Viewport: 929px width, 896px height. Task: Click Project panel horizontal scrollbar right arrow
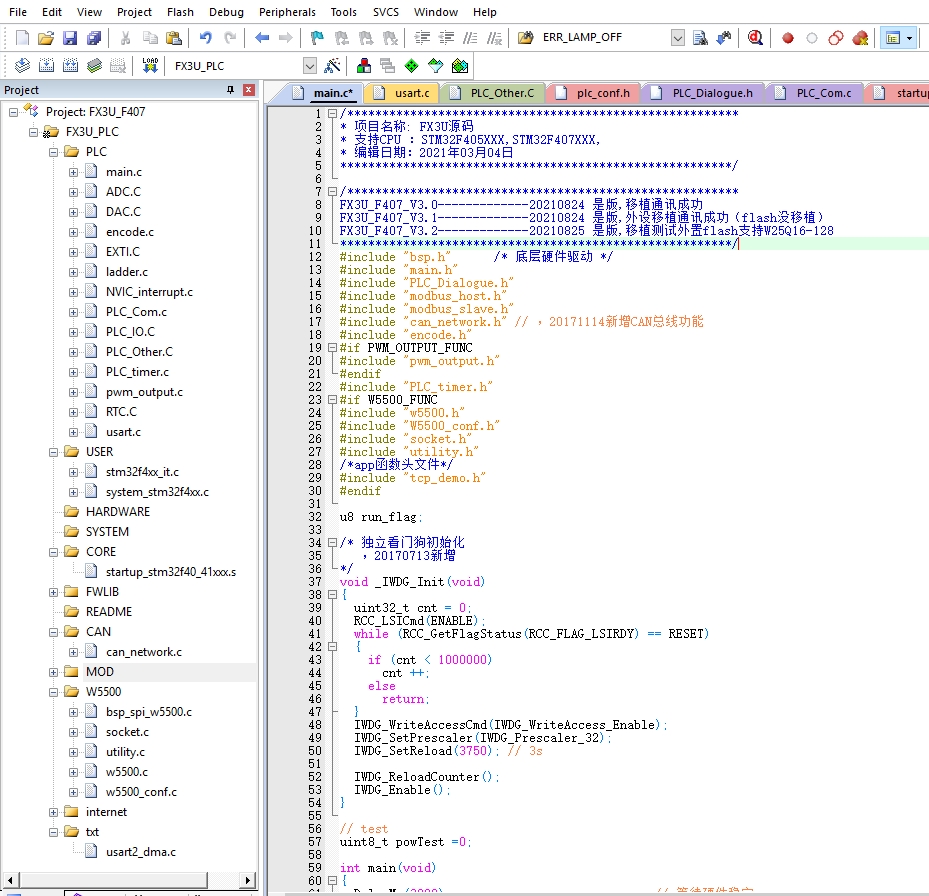pyautogui.click(x=248, y=880)
